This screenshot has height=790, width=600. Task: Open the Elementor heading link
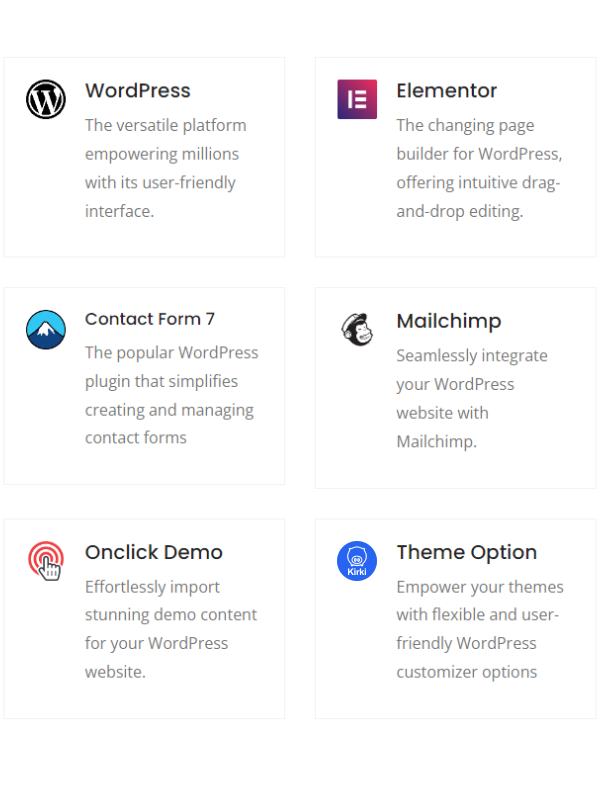[446, 90]
